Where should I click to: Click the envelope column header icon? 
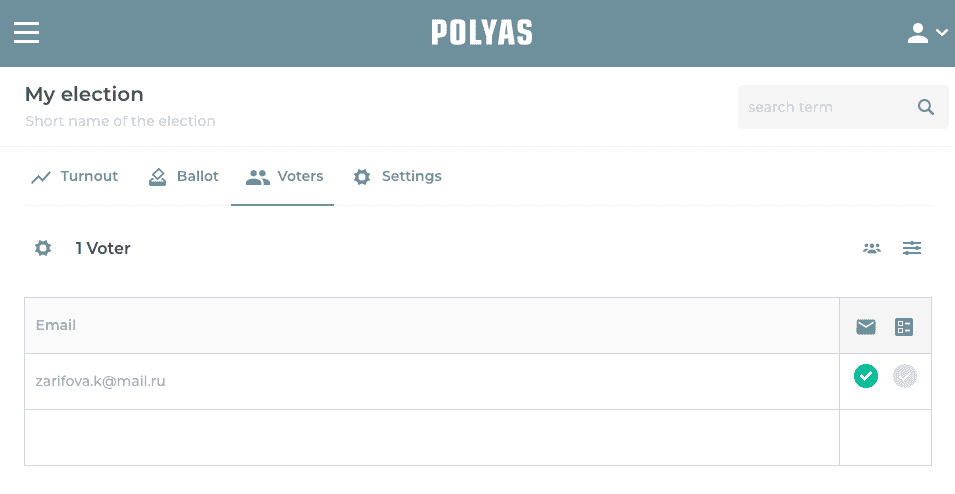(x=866, y=326)
